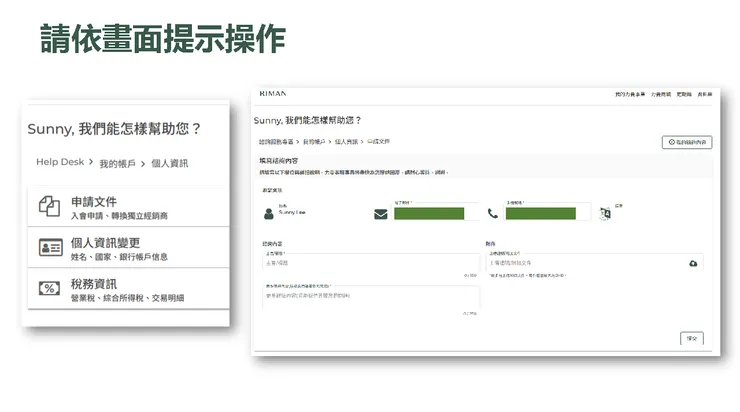Click the email address input field
Image resolution: width=740 pixels, height=412 pixels.
[435, 211]
